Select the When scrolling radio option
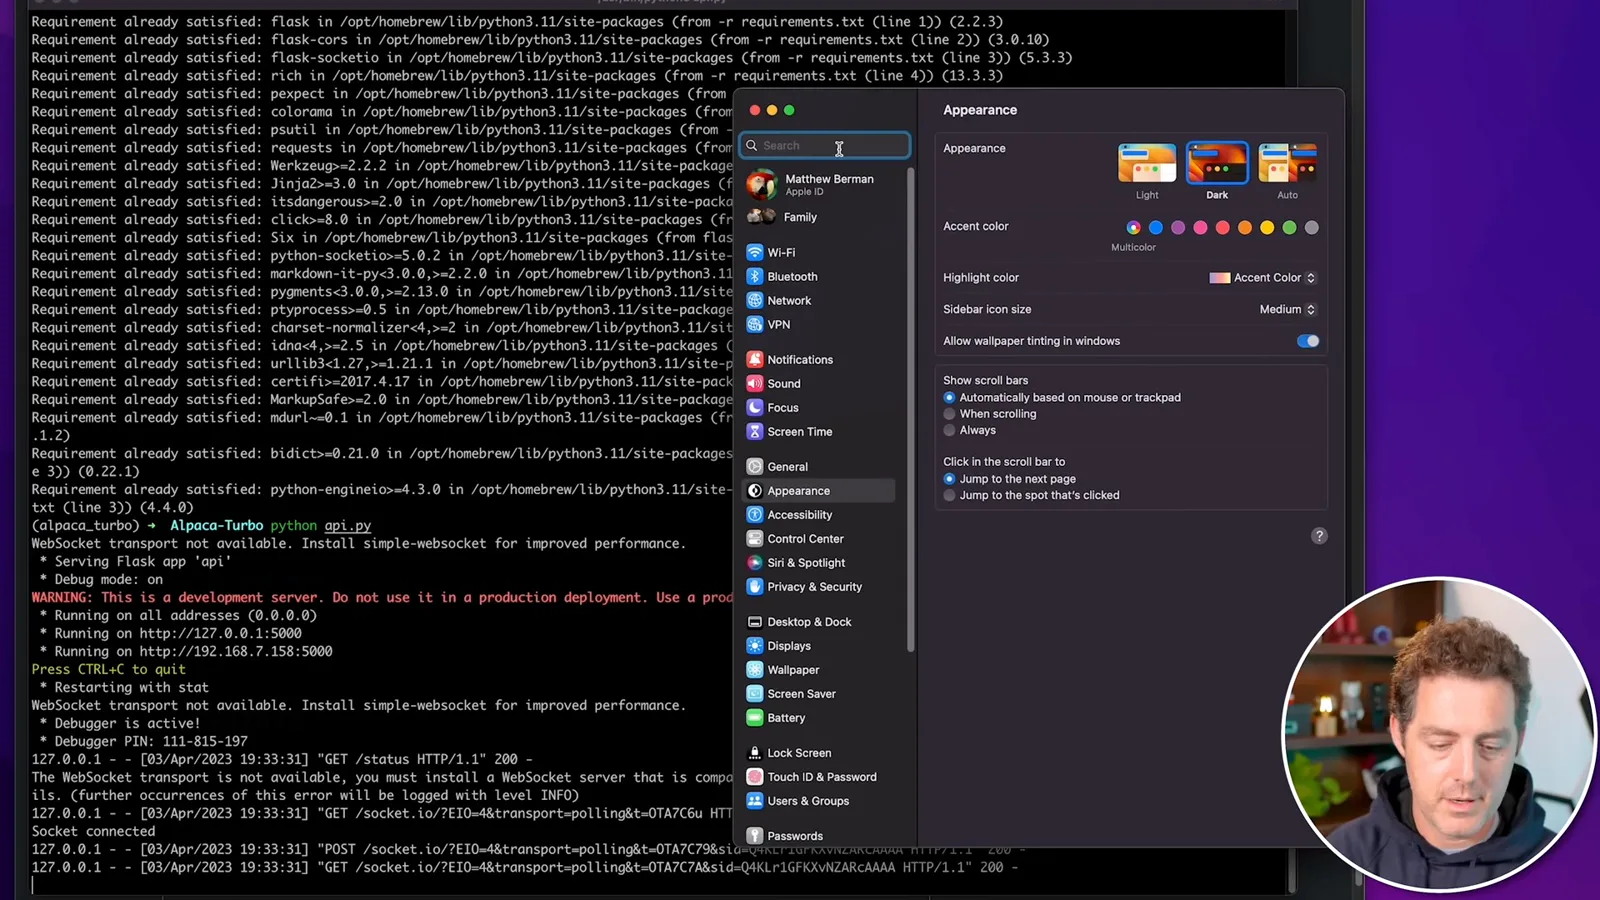The image size is (1600, 900). pos(949,414)
